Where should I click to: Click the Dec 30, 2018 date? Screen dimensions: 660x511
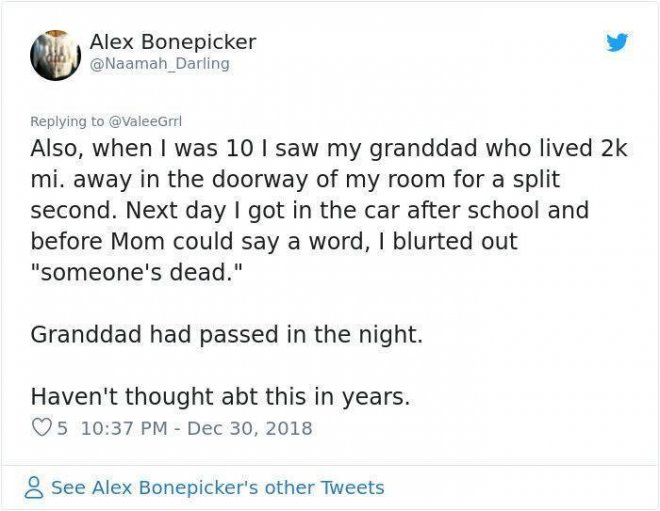point(249,428)
